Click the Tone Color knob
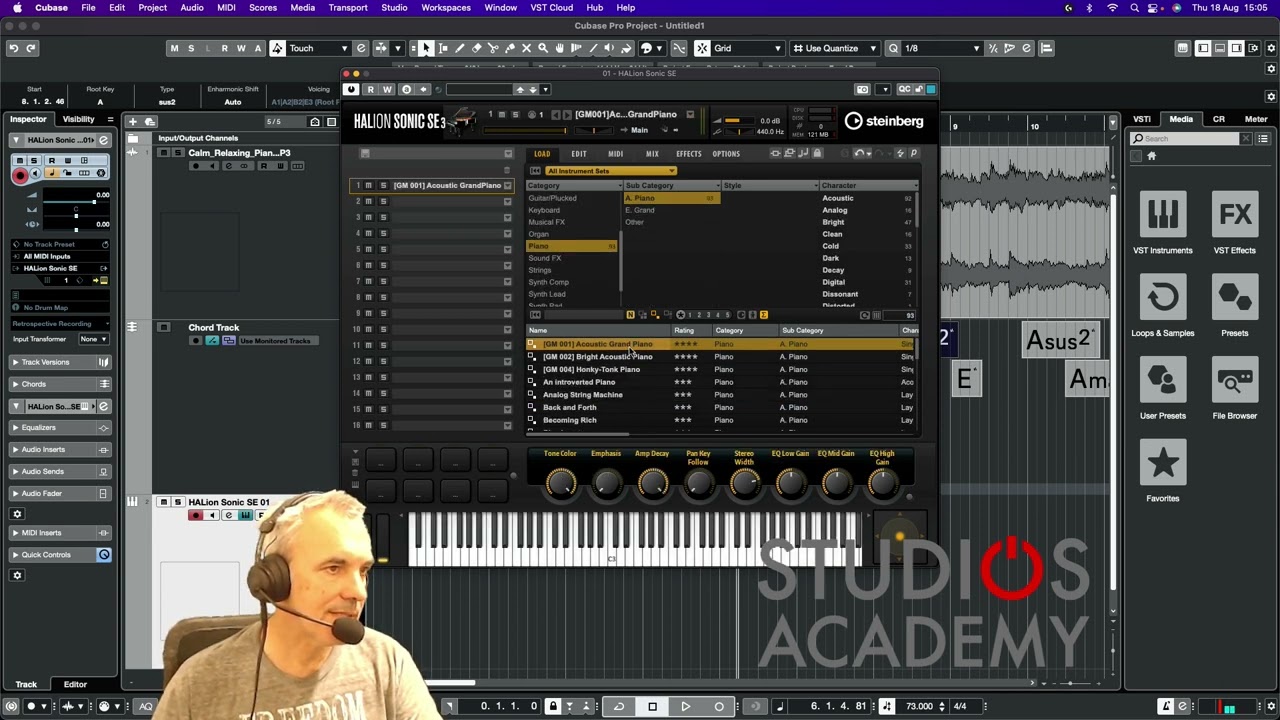The width and height of the screenshot is (1280, 720). pyautogui.click(x=561, y=484)
